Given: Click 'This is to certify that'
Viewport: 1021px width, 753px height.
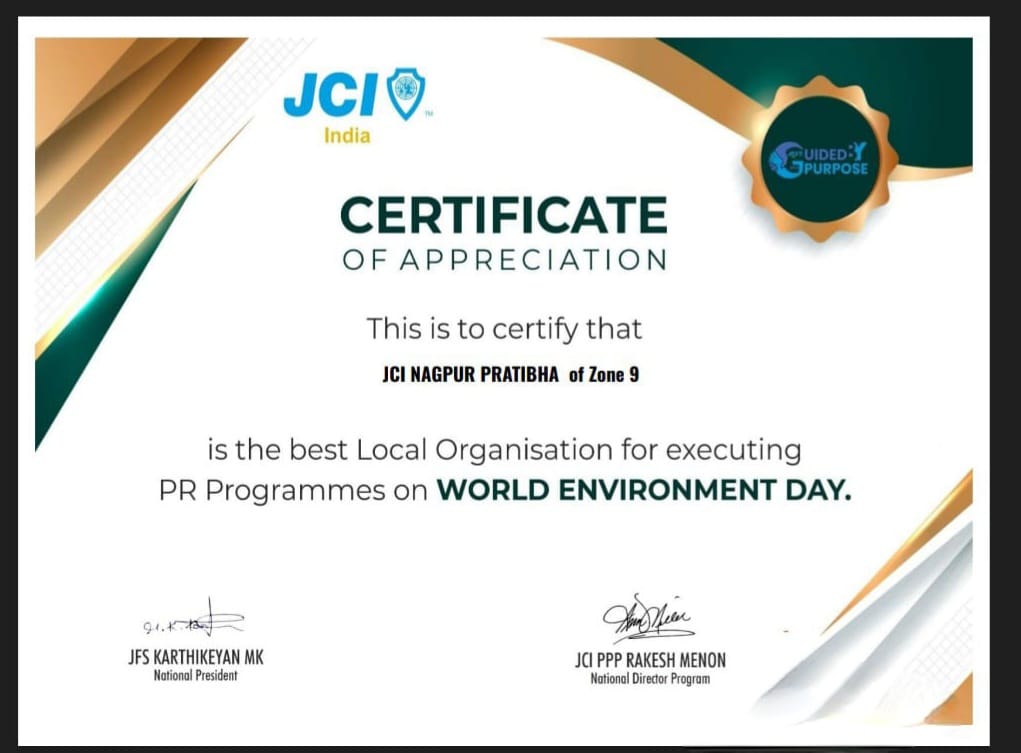Looking at the screenshot, I should tap(504, 329).
